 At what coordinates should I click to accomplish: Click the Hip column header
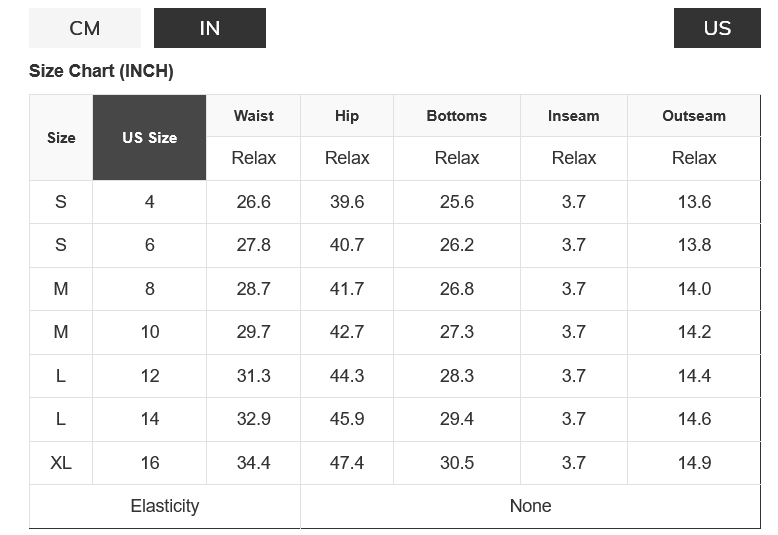click(347, 116)
